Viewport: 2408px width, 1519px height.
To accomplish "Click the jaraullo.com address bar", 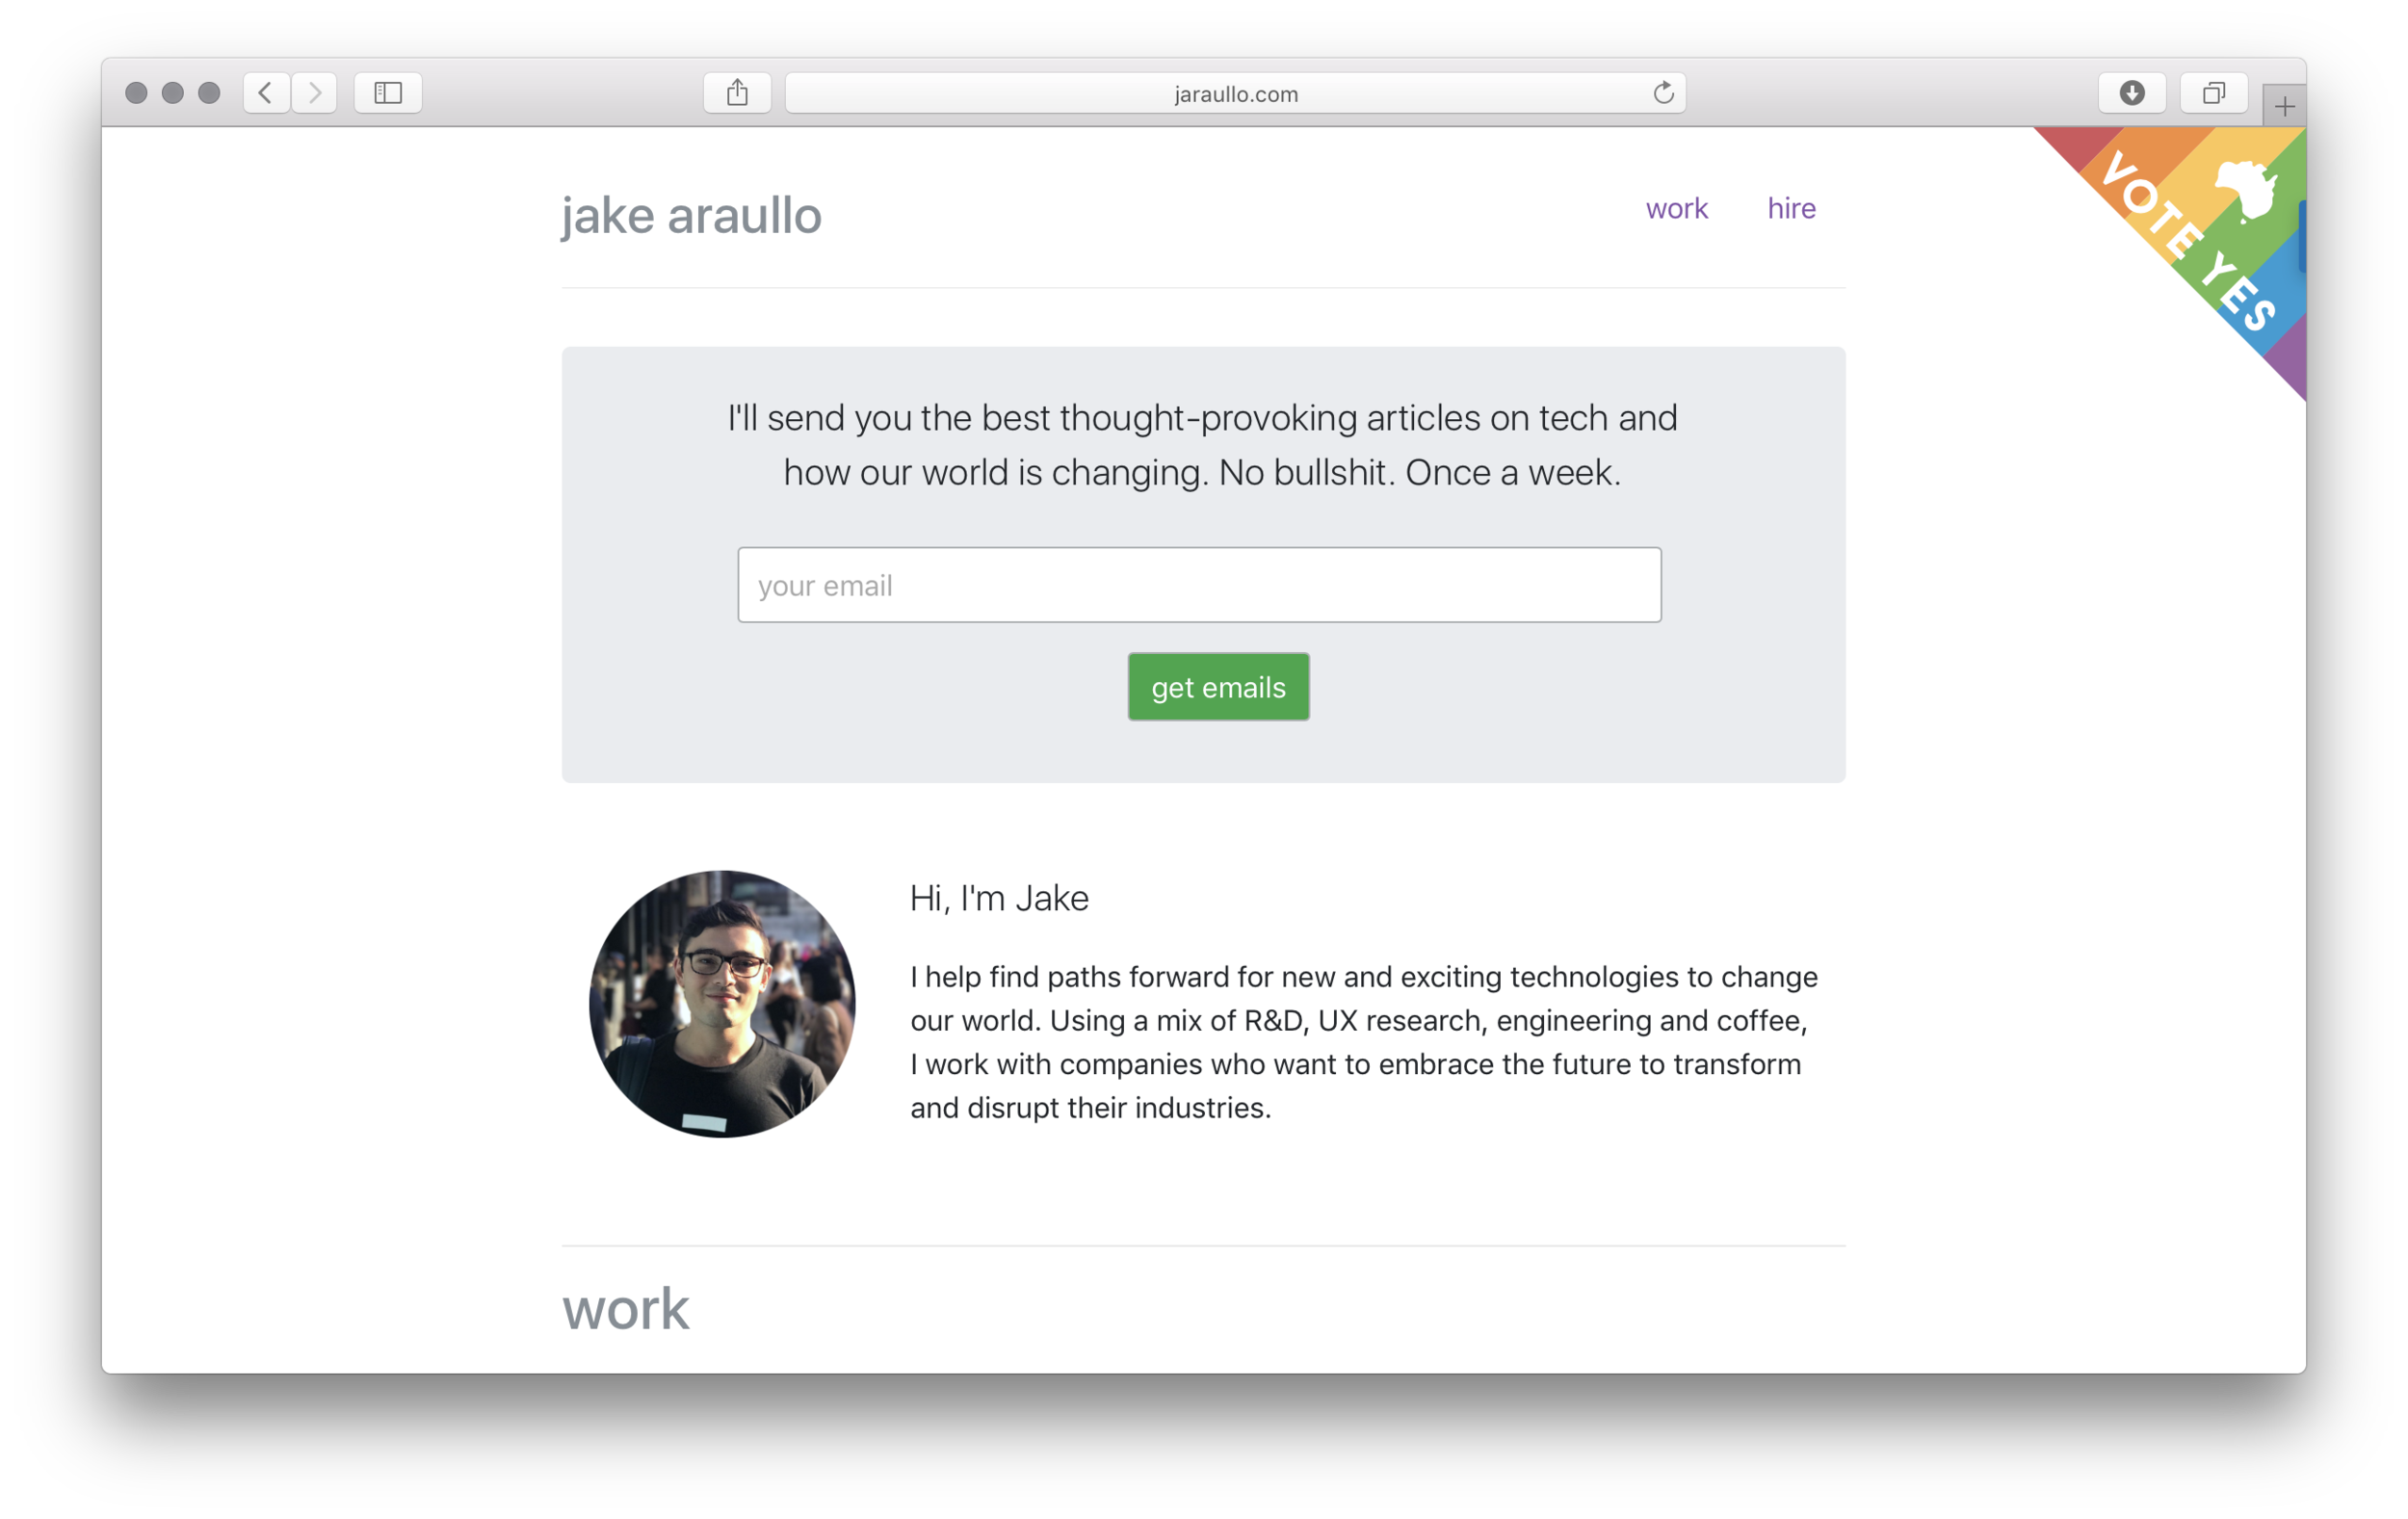I will (1236, 93).
